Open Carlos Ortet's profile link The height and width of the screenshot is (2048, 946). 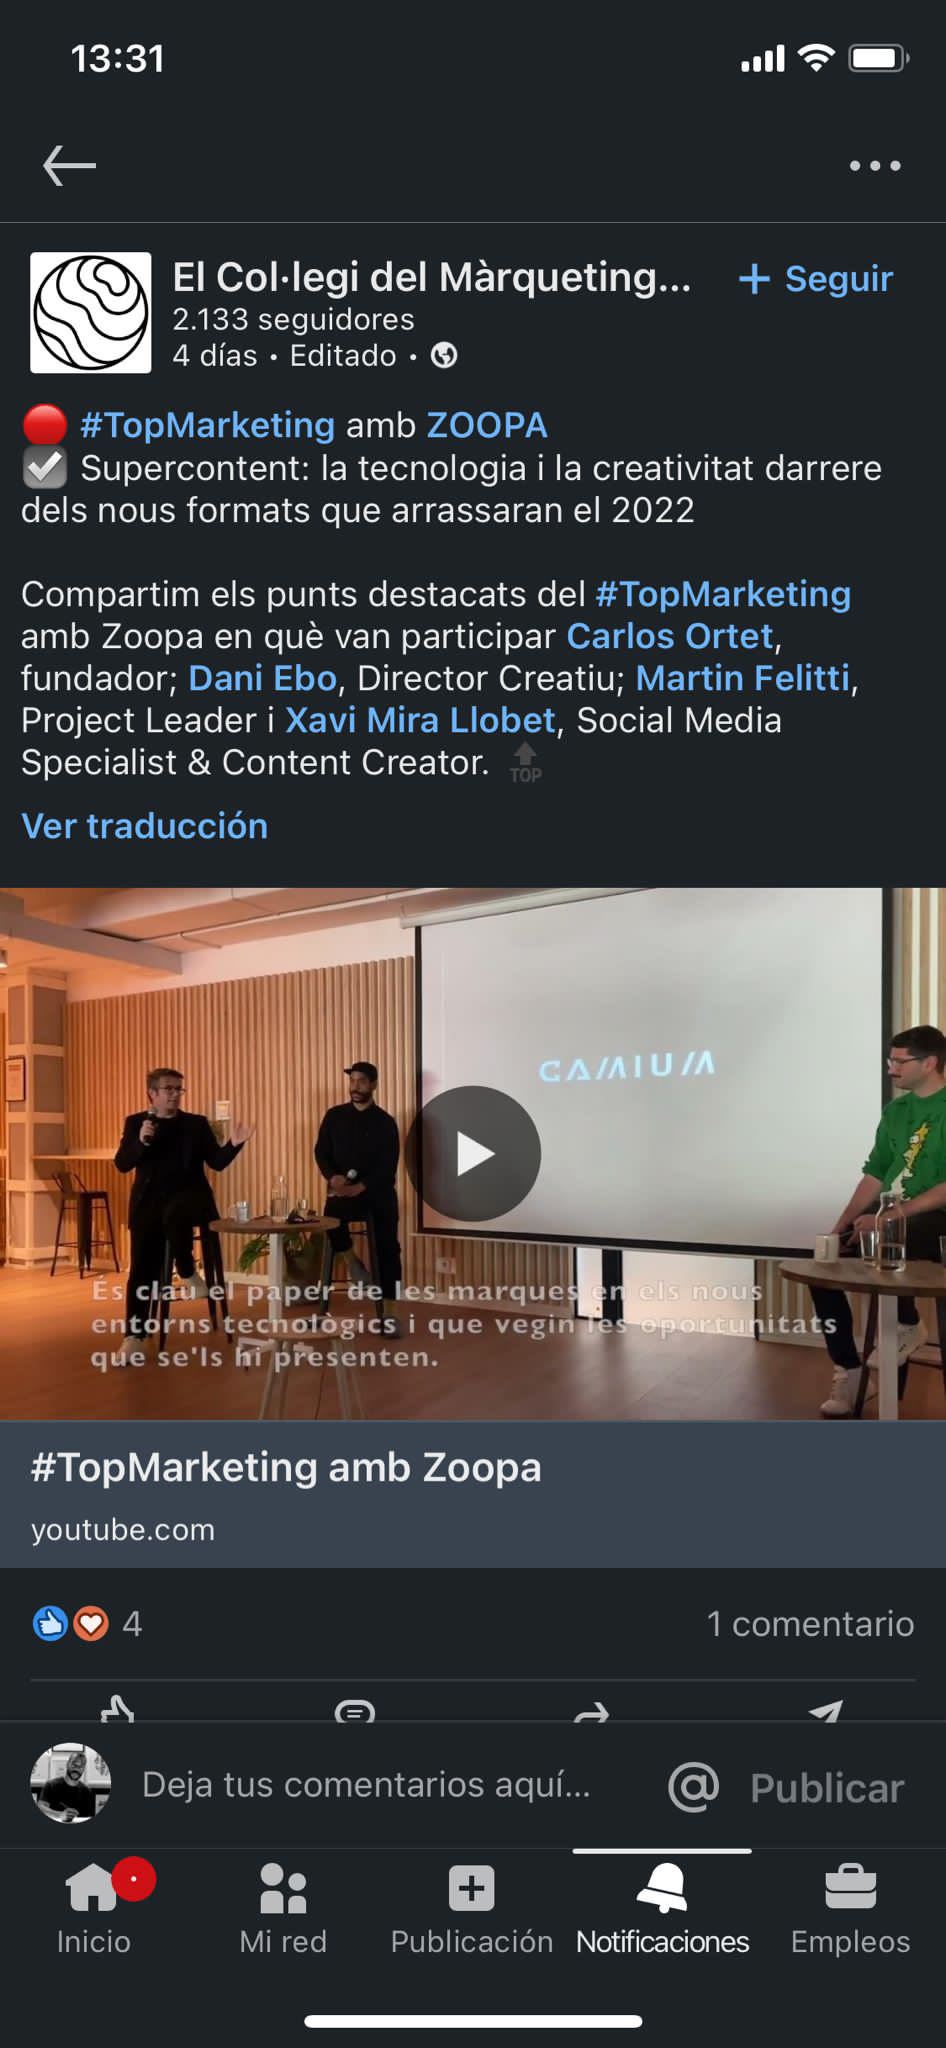(670, 636)
